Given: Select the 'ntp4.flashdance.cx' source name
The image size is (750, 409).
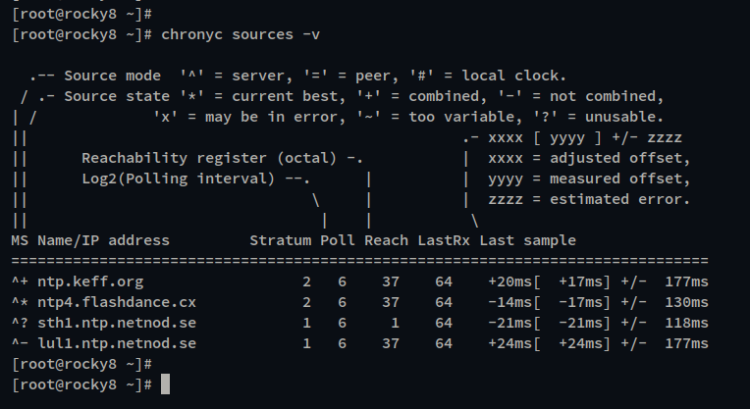Looking at the screenshot, I should (117, 302).
